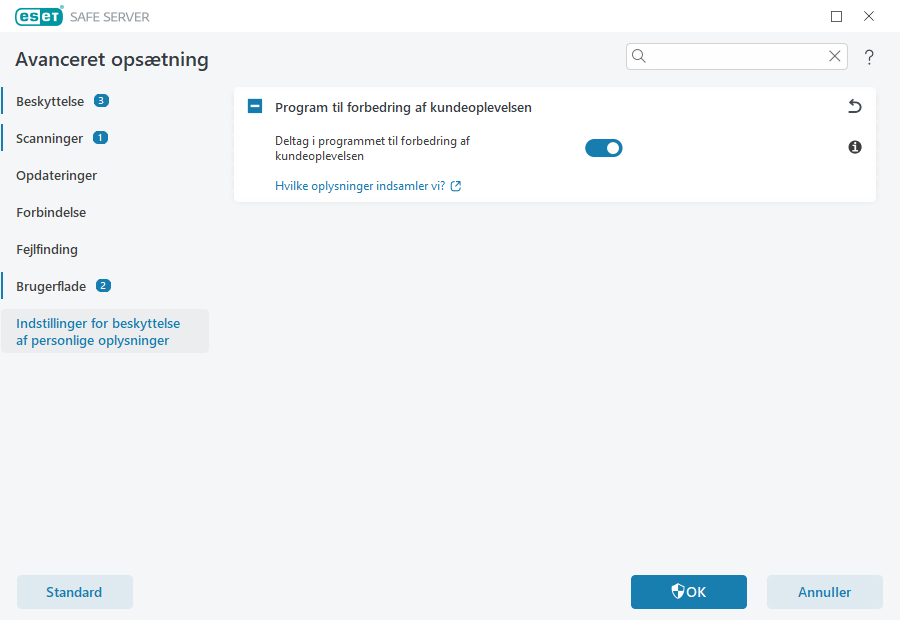Viewport: 900px width, 620px height.
Task: Click the revert arrow to restore default settings
Action: pyautogui.click(x=855, y=105)
